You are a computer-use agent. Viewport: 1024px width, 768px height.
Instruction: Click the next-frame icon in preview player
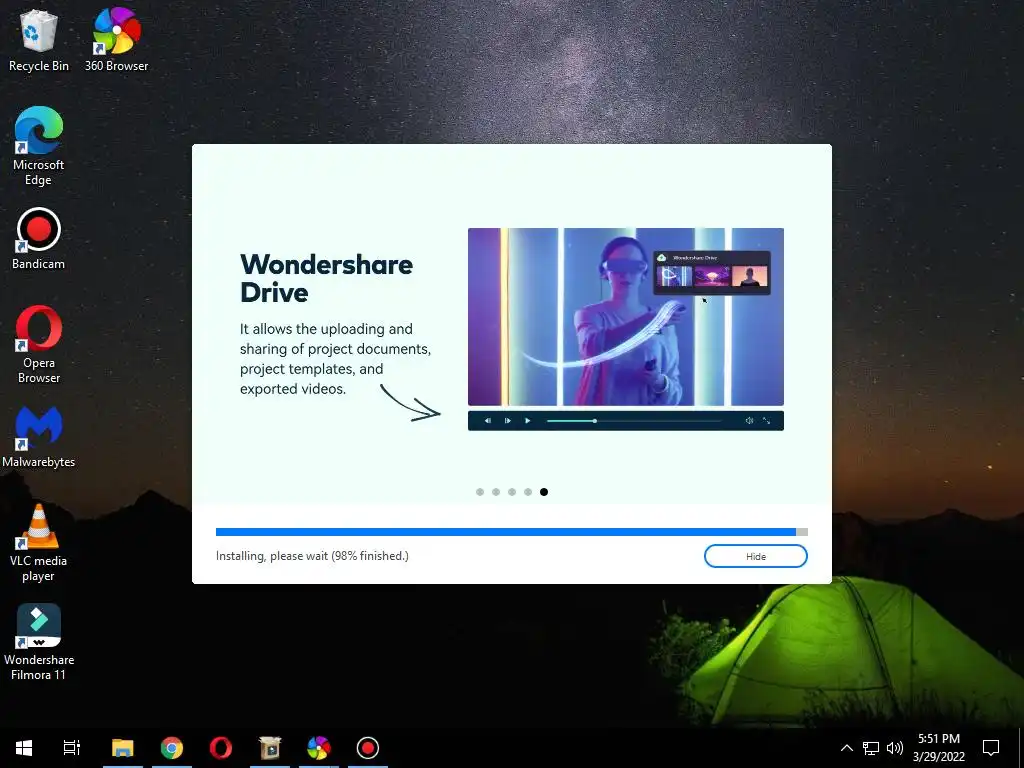pos(507,421)
